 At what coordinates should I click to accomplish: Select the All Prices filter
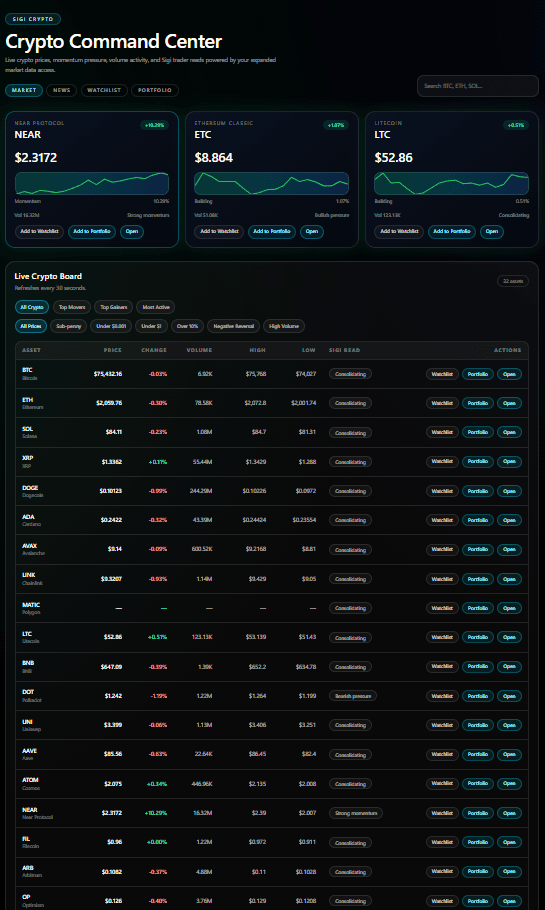[31, 326]
